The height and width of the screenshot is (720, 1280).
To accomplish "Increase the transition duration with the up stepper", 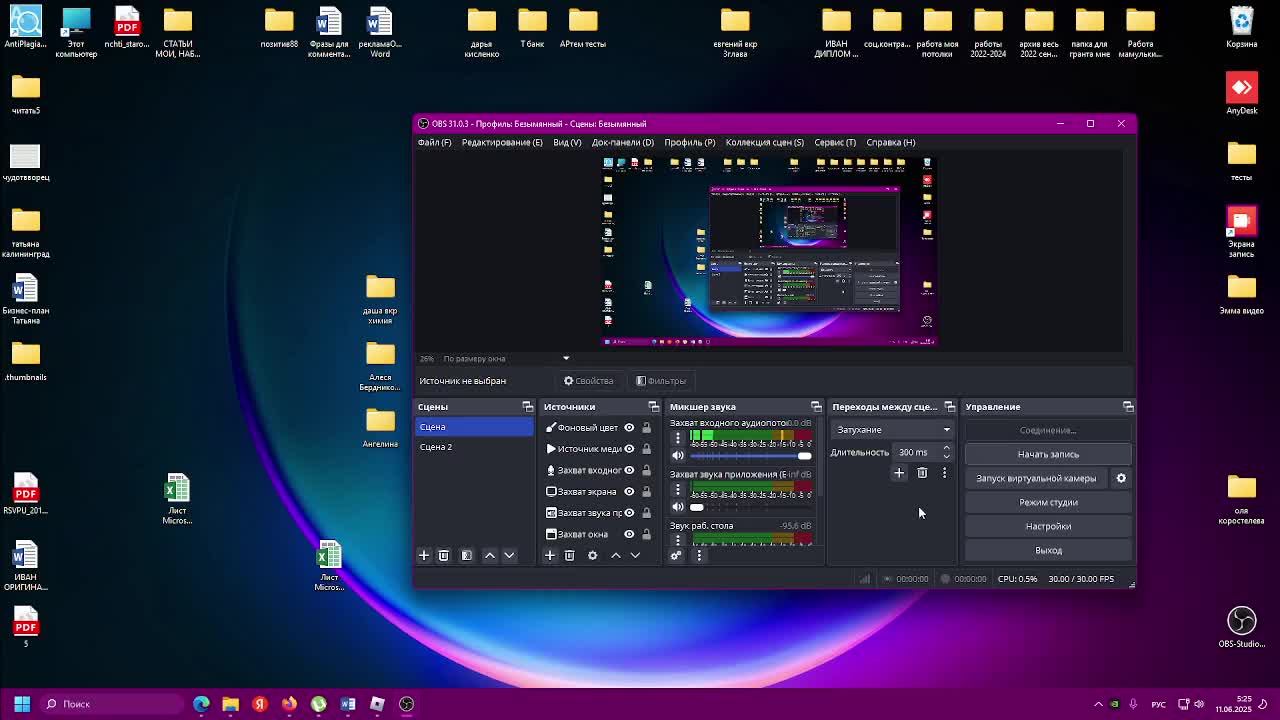I will coord(946,449).
